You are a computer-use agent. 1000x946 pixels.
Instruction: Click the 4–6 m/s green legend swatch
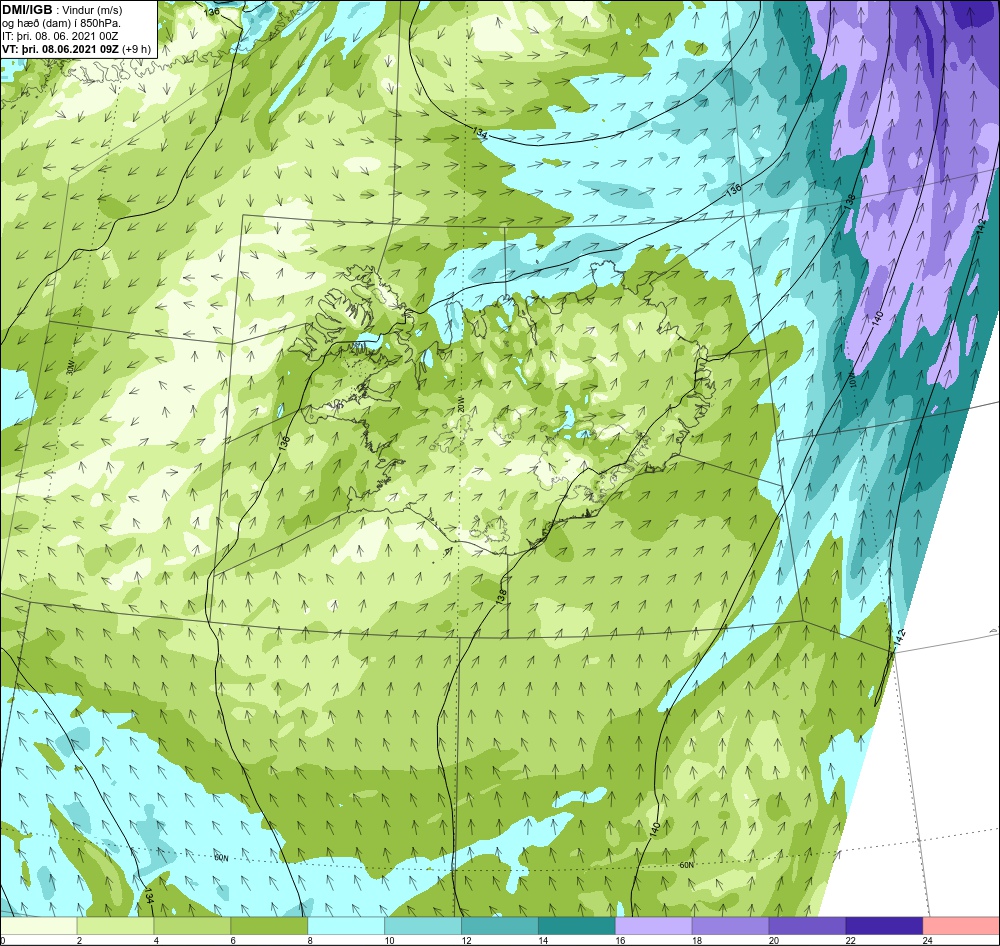pyautogui.click(x=192, y=926)
